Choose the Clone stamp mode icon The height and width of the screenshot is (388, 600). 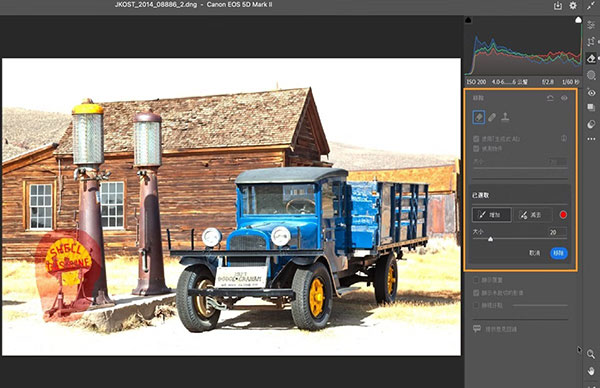click(x=505, y=117)
